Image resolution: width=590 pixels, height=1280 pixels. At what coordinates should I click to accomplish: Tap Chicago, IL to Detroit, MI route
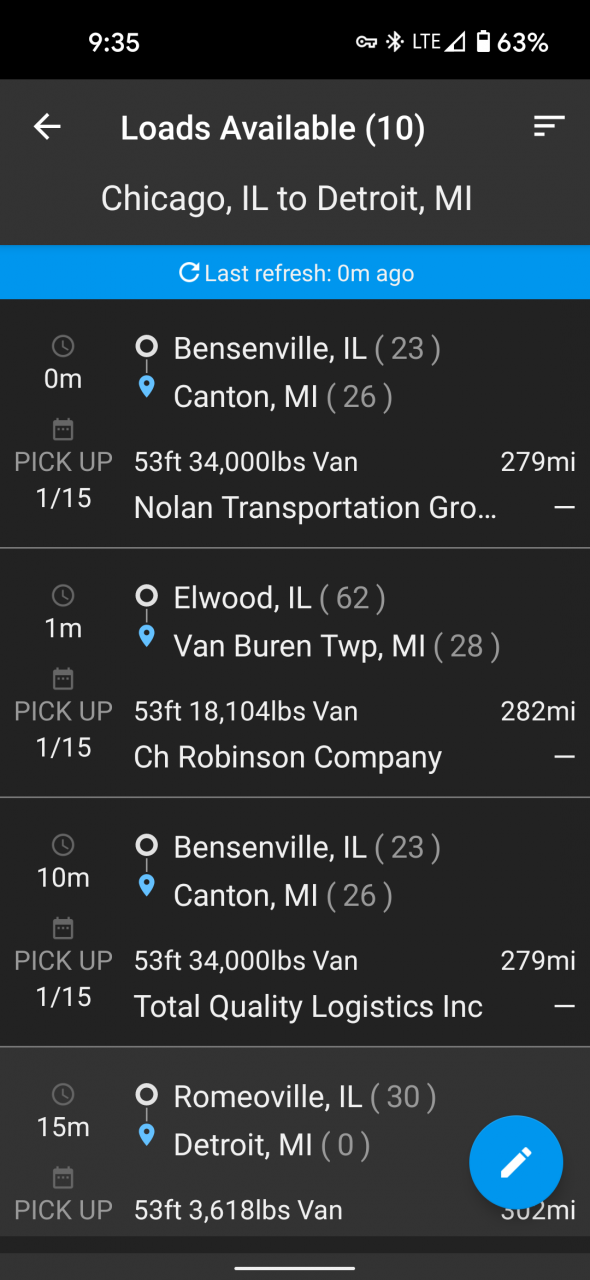pyautogui.click(x=287, y=198)
